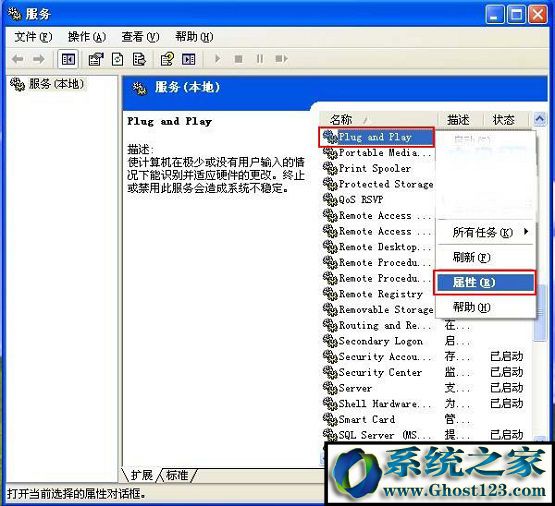555x506 pixels.
Task: Expand the 所有任务(K) submenu
Action: (x=485, y=232)
